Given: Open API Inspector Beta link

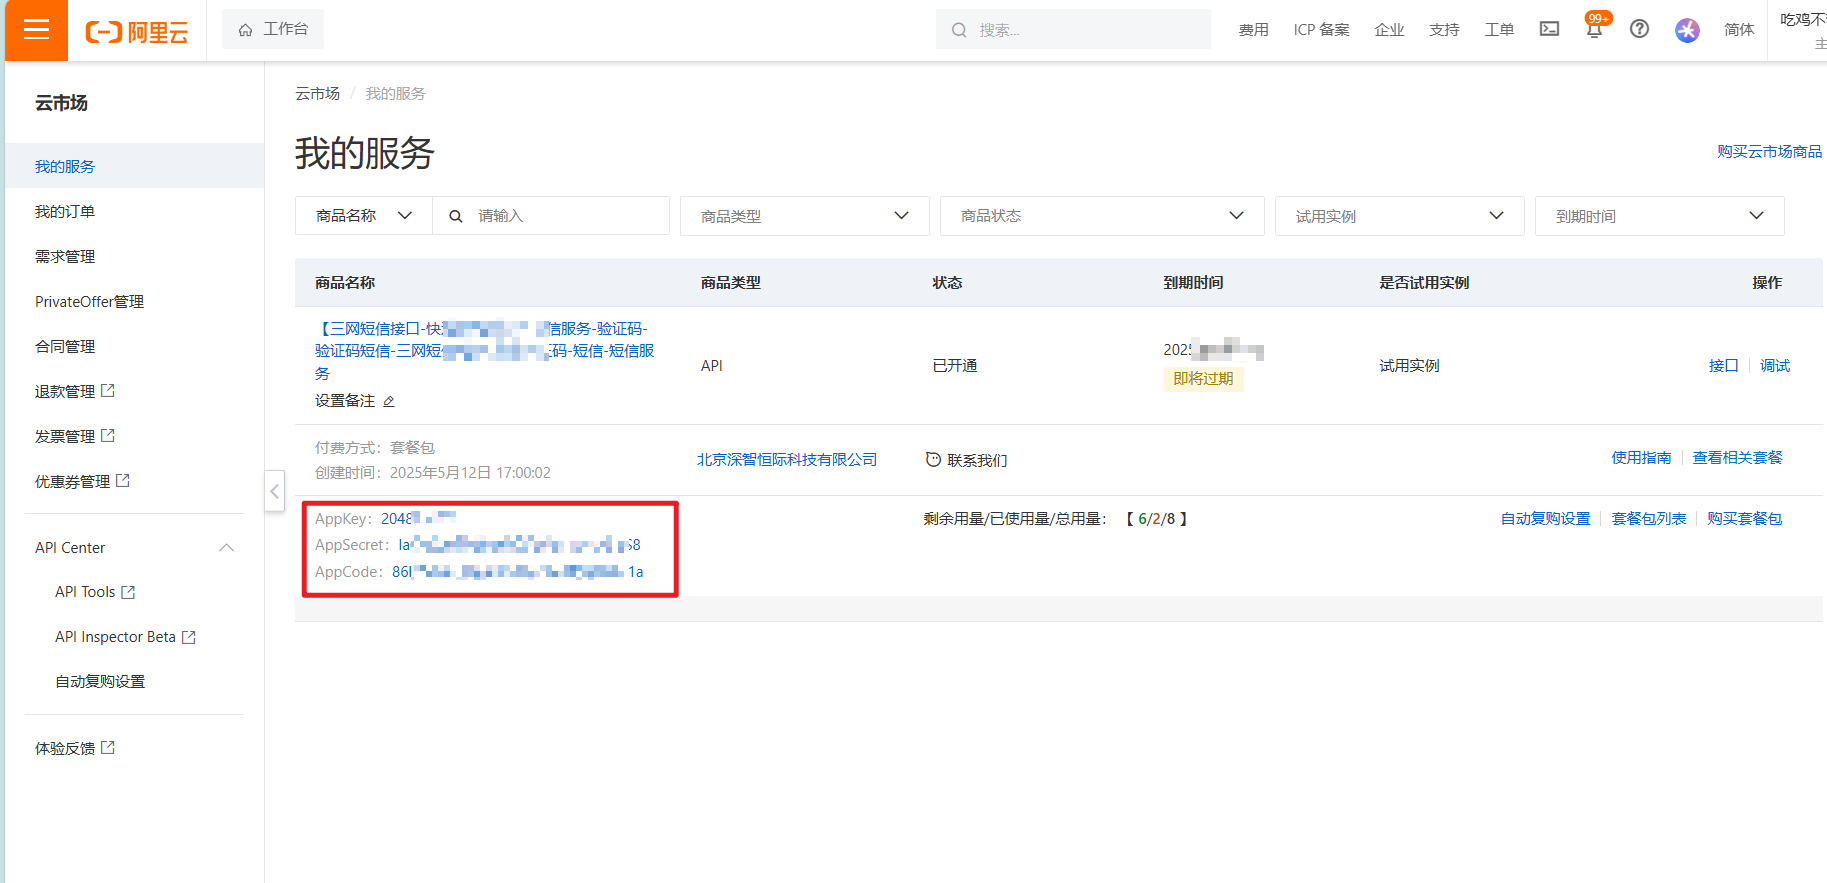Looking at the screenshot, I should 125,637.
